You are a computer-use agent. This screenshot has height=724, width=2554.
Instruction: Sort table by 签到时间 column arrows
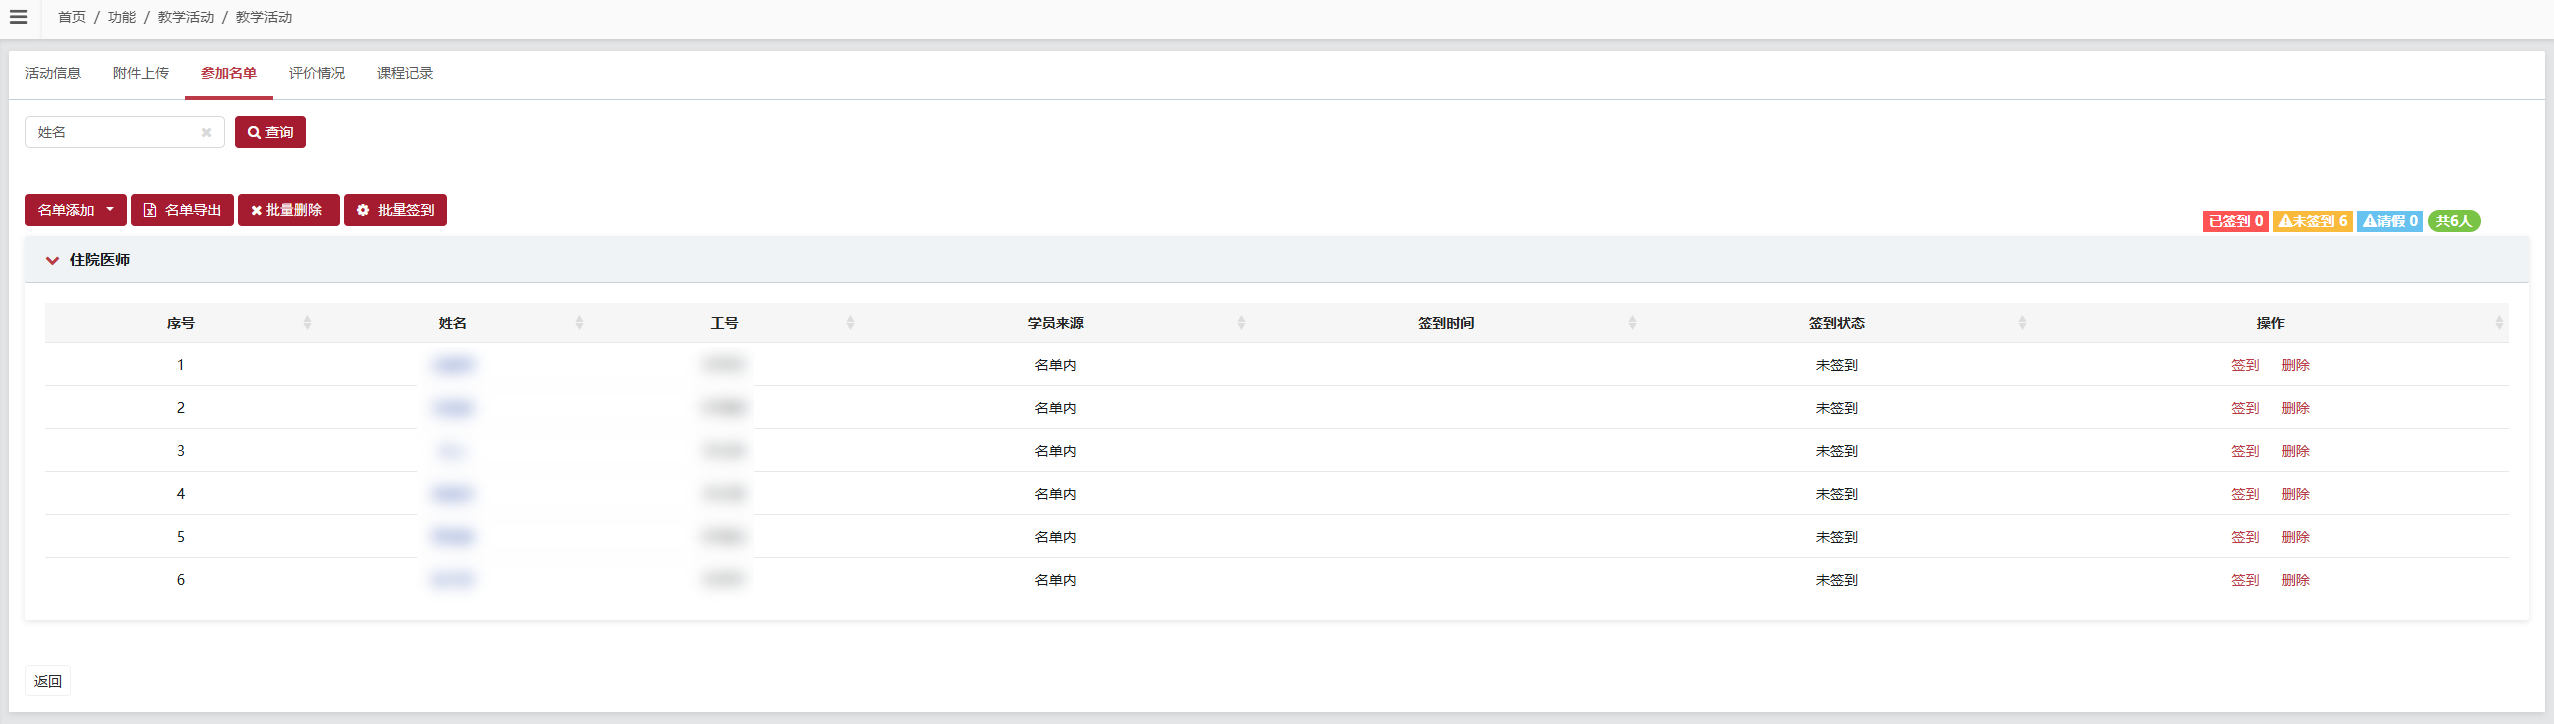coord(1632,323)
